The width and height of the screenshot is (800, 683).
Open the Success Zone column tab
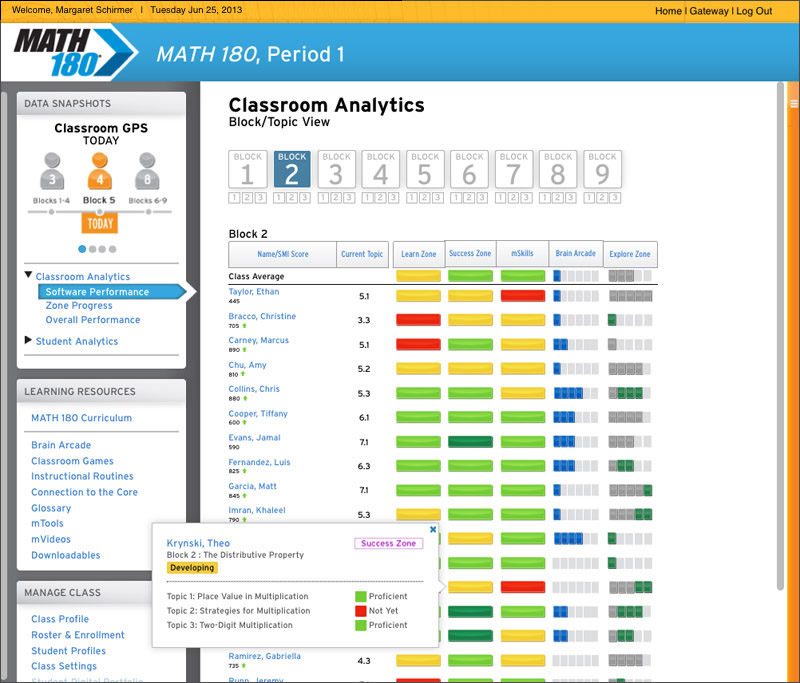click(470, 254)
